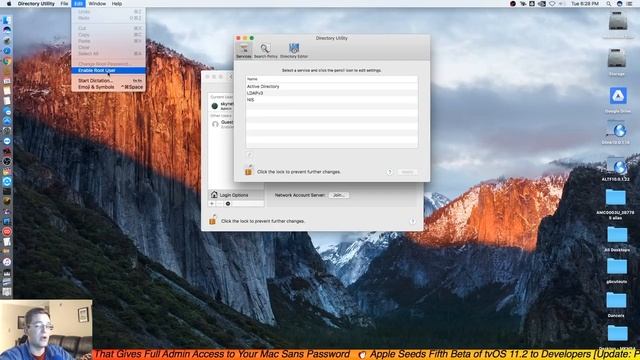Select the Services toolbar icon in Directory Utility
The width and height of the screenshot is (640, 360).
[x=244, y=51]
